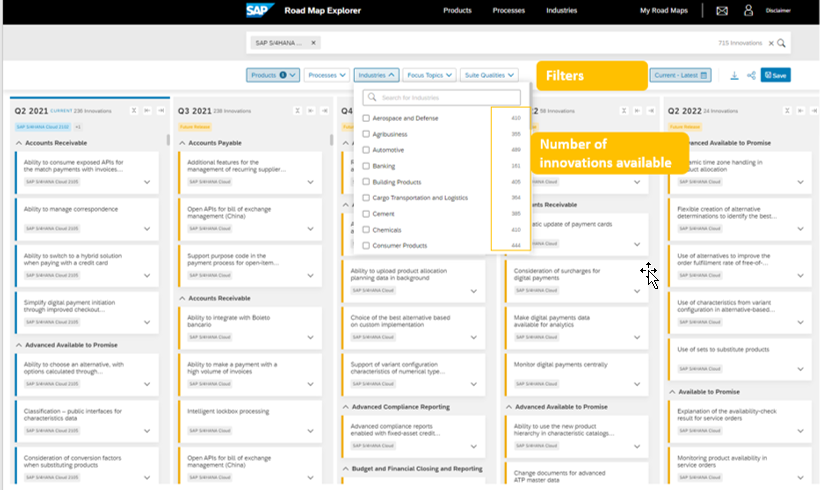Click the Current - Latest date button
820x490 pixels.
[x=680, y=75]
